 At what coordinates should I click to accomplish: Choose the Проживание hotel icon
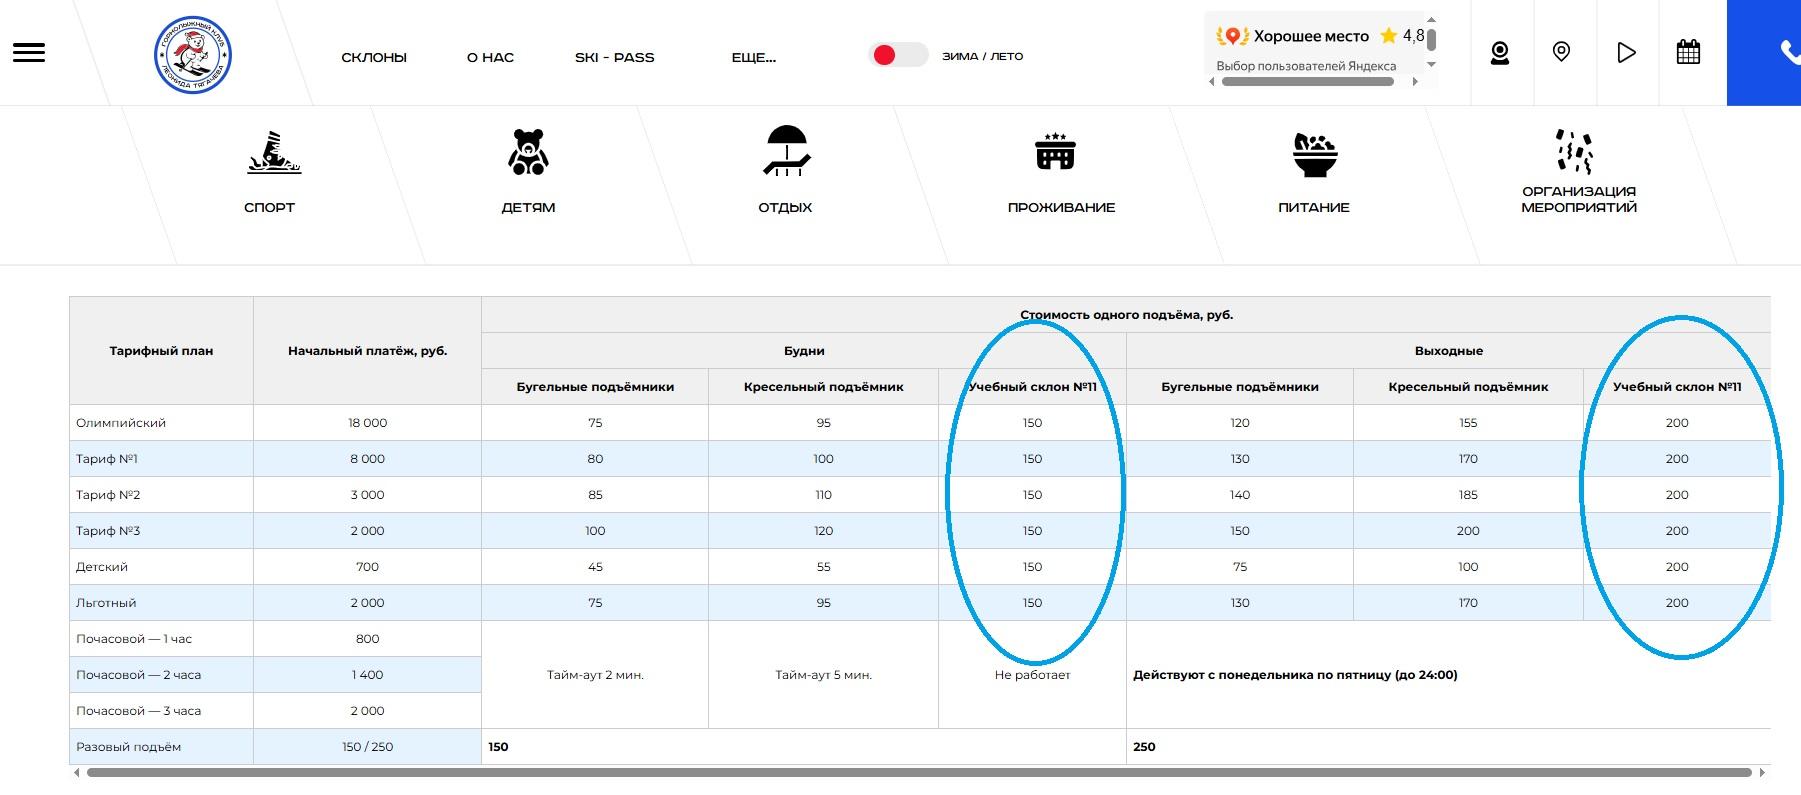click(x=1056, y=153)
